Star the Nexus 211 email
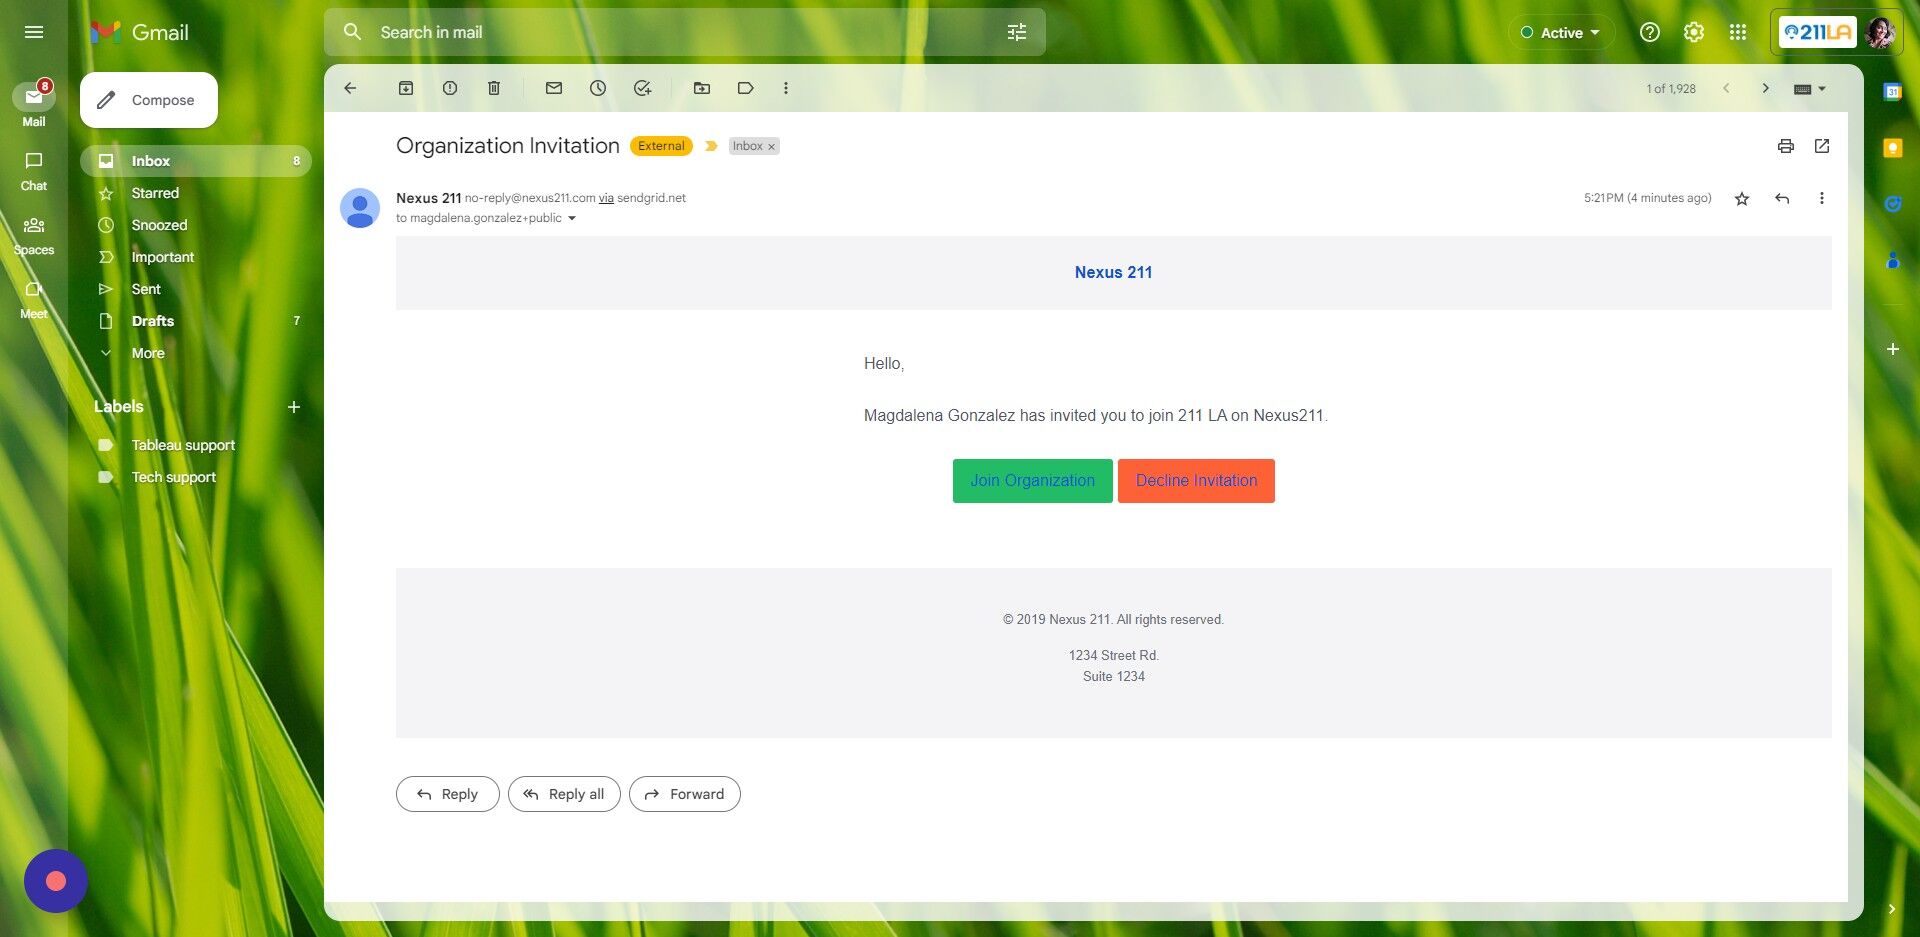The width and height of the screenshot is (1920, 937). pyautogui.click(x=1742, y=198)
